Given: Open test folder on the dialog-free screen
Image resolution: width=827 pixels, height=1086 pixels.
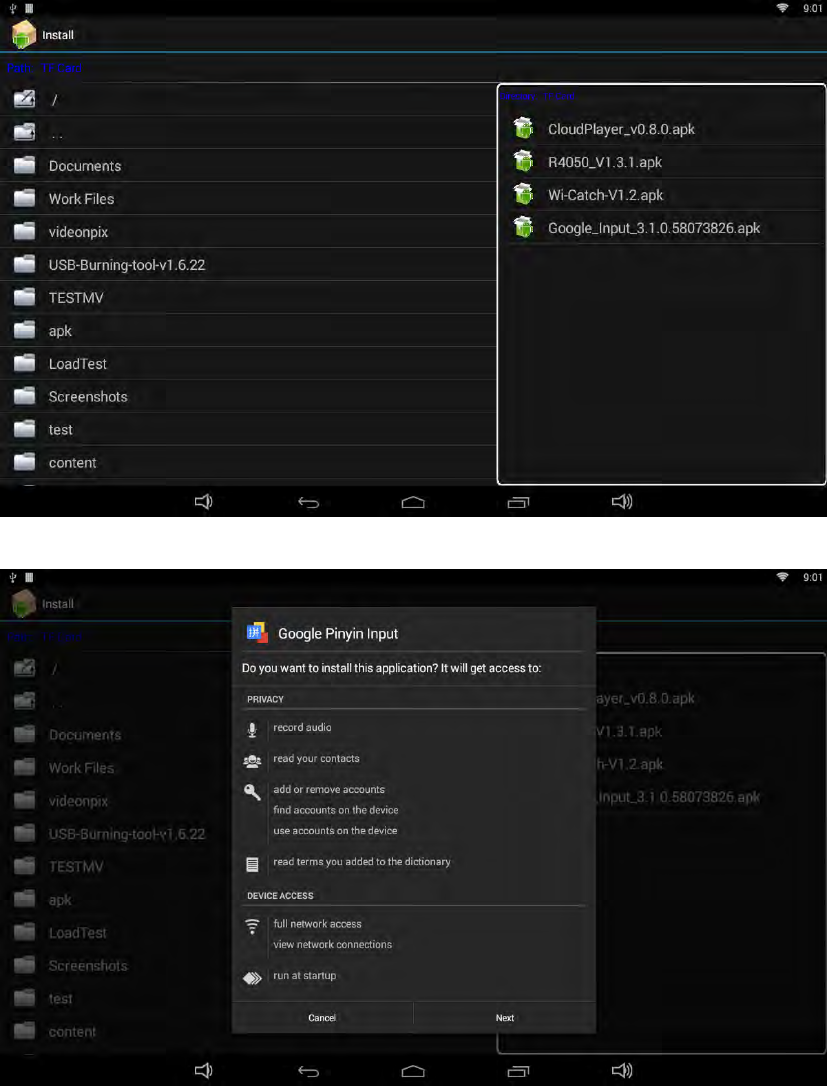Looking at the screenshot, I should coord(248,429).
